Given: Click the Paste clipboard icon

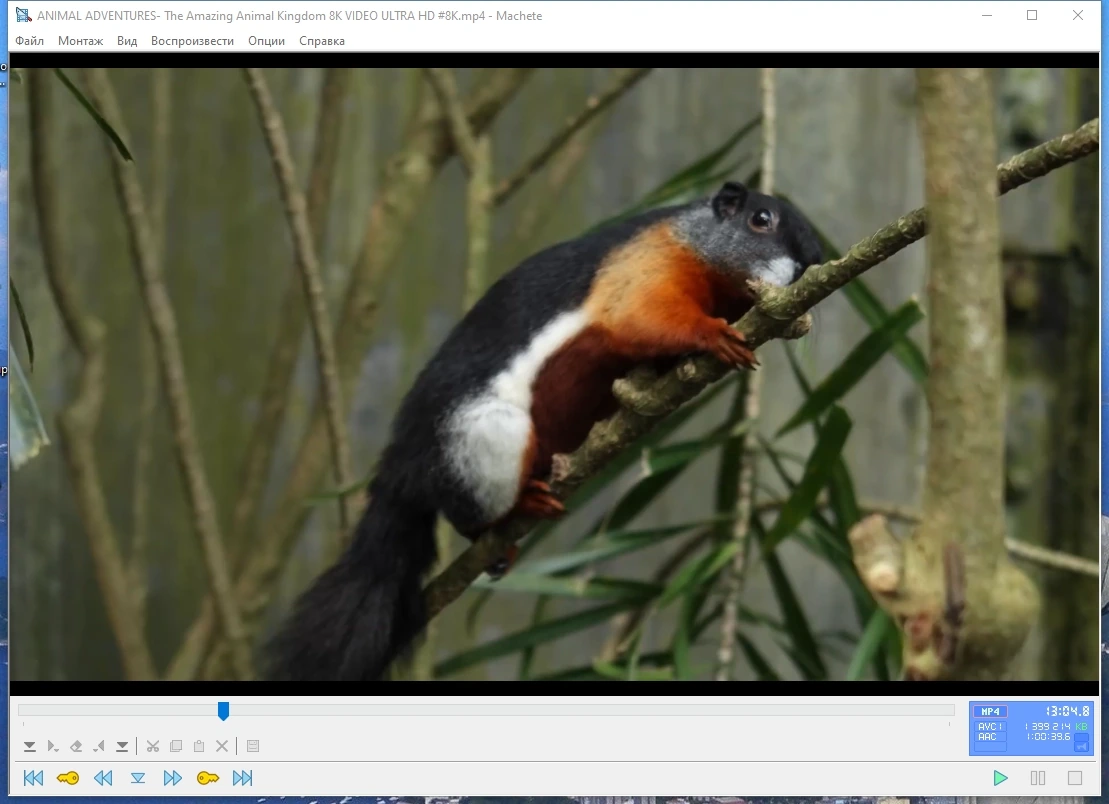Looking at the screenshot, I should 199,746.
